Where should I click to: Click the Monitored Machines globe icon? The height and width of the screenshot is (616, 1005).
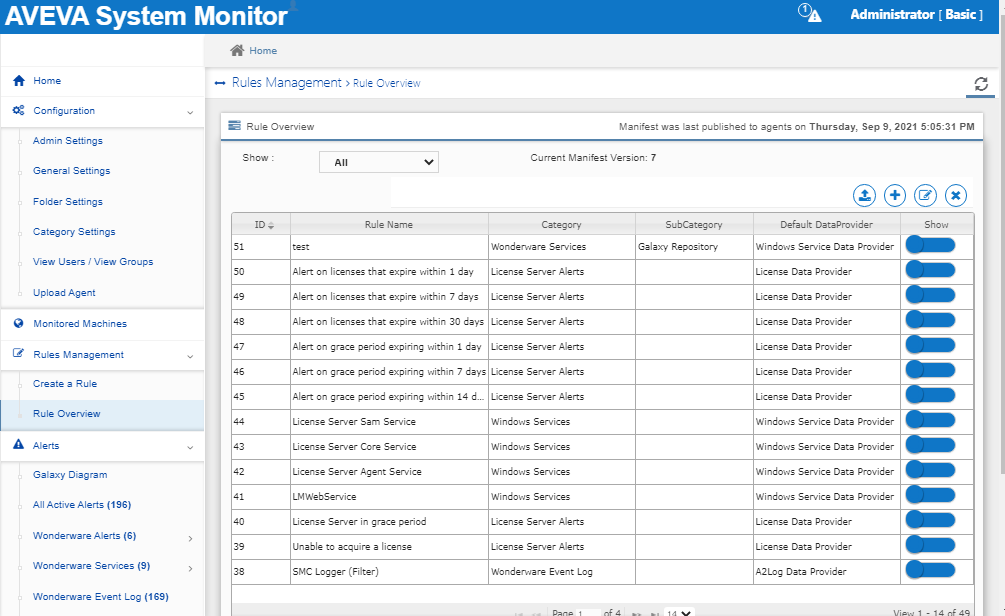point(19,323)
